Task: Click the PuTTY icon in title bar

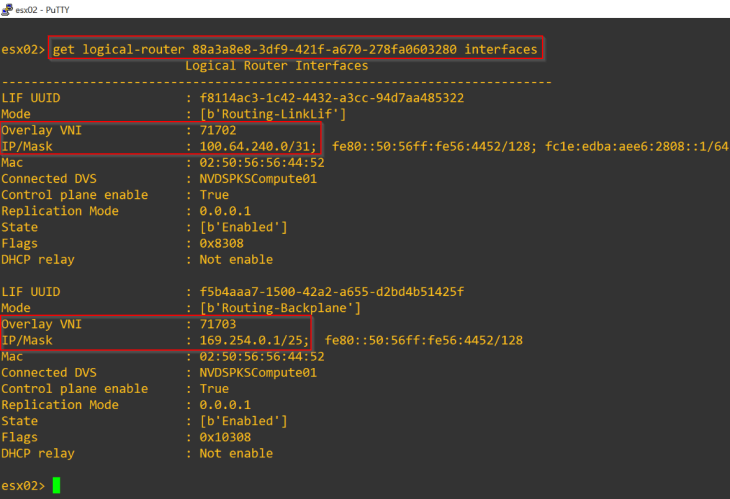Action: tap(8, 8)
